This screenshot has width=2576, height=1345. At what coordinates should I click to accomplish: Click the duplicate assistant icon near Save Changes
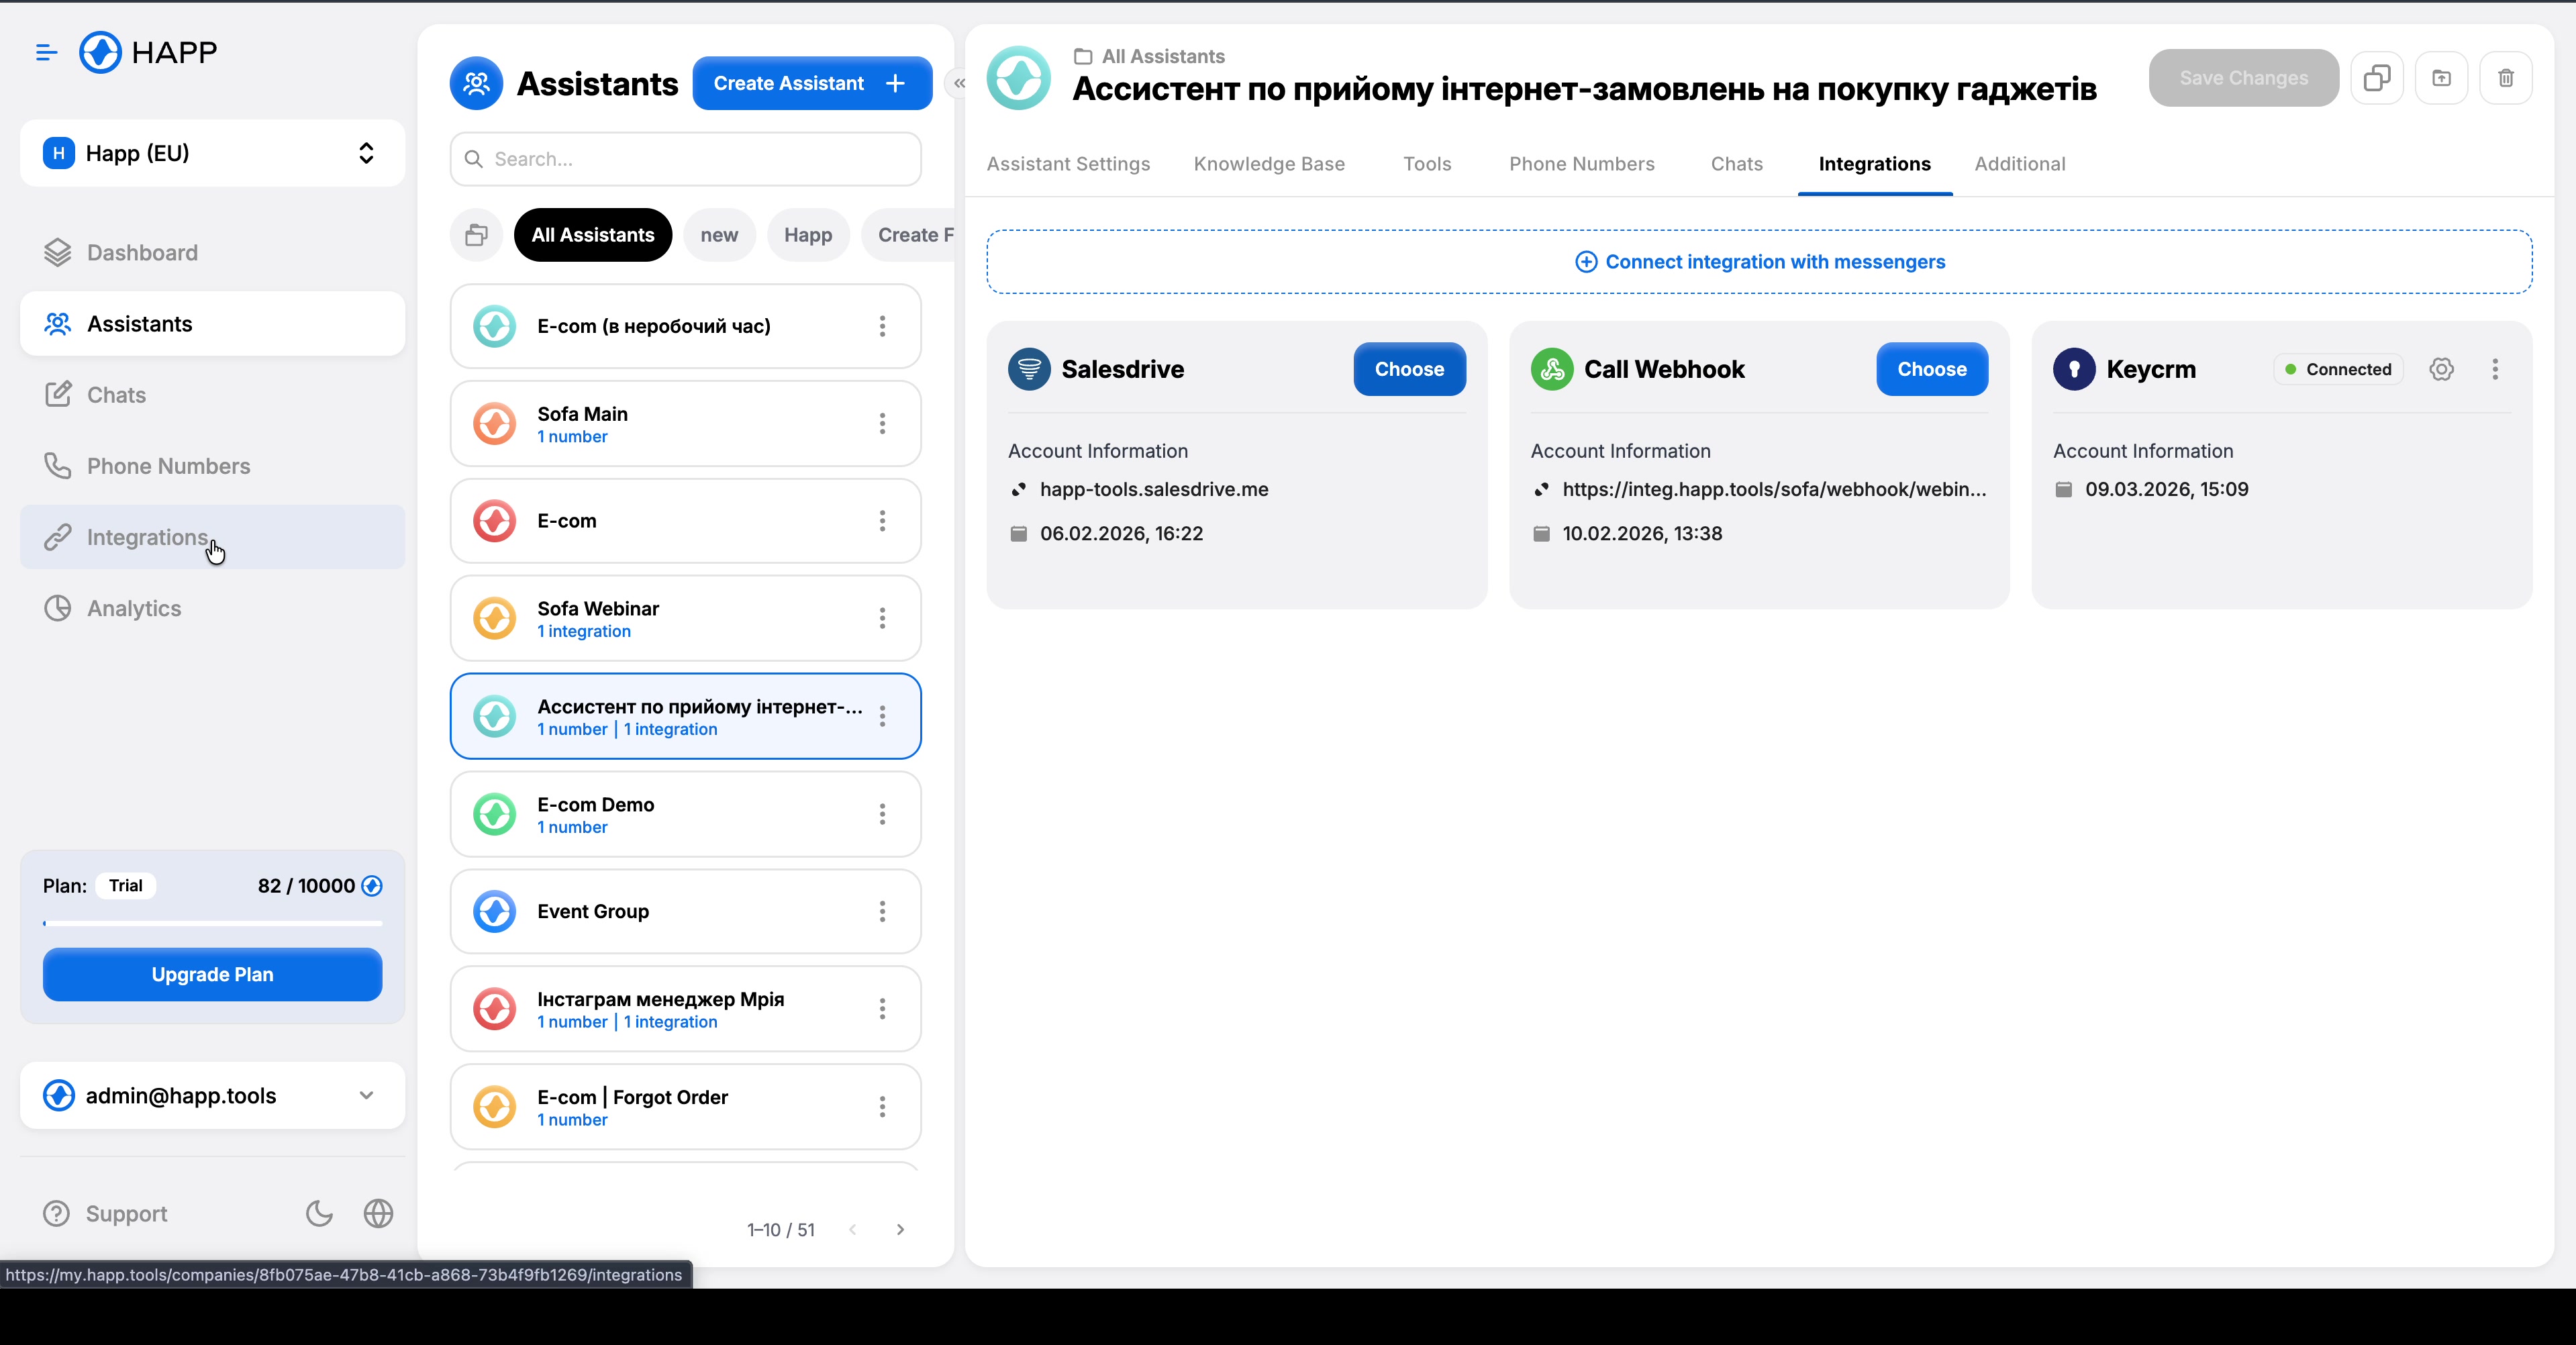click(x=2377, y=78)
